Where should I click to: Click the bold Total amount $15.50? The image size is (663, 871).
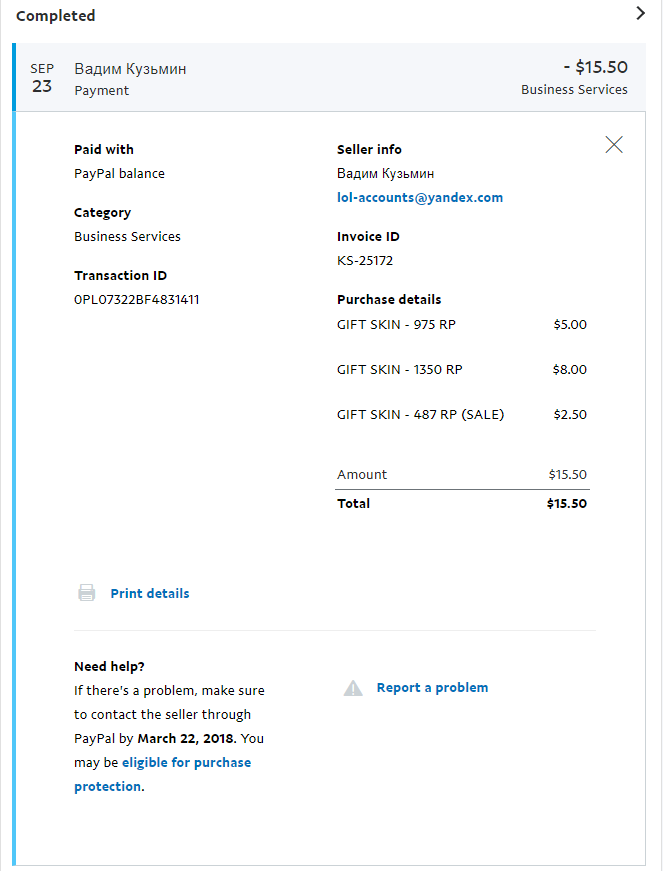[566, 504]
